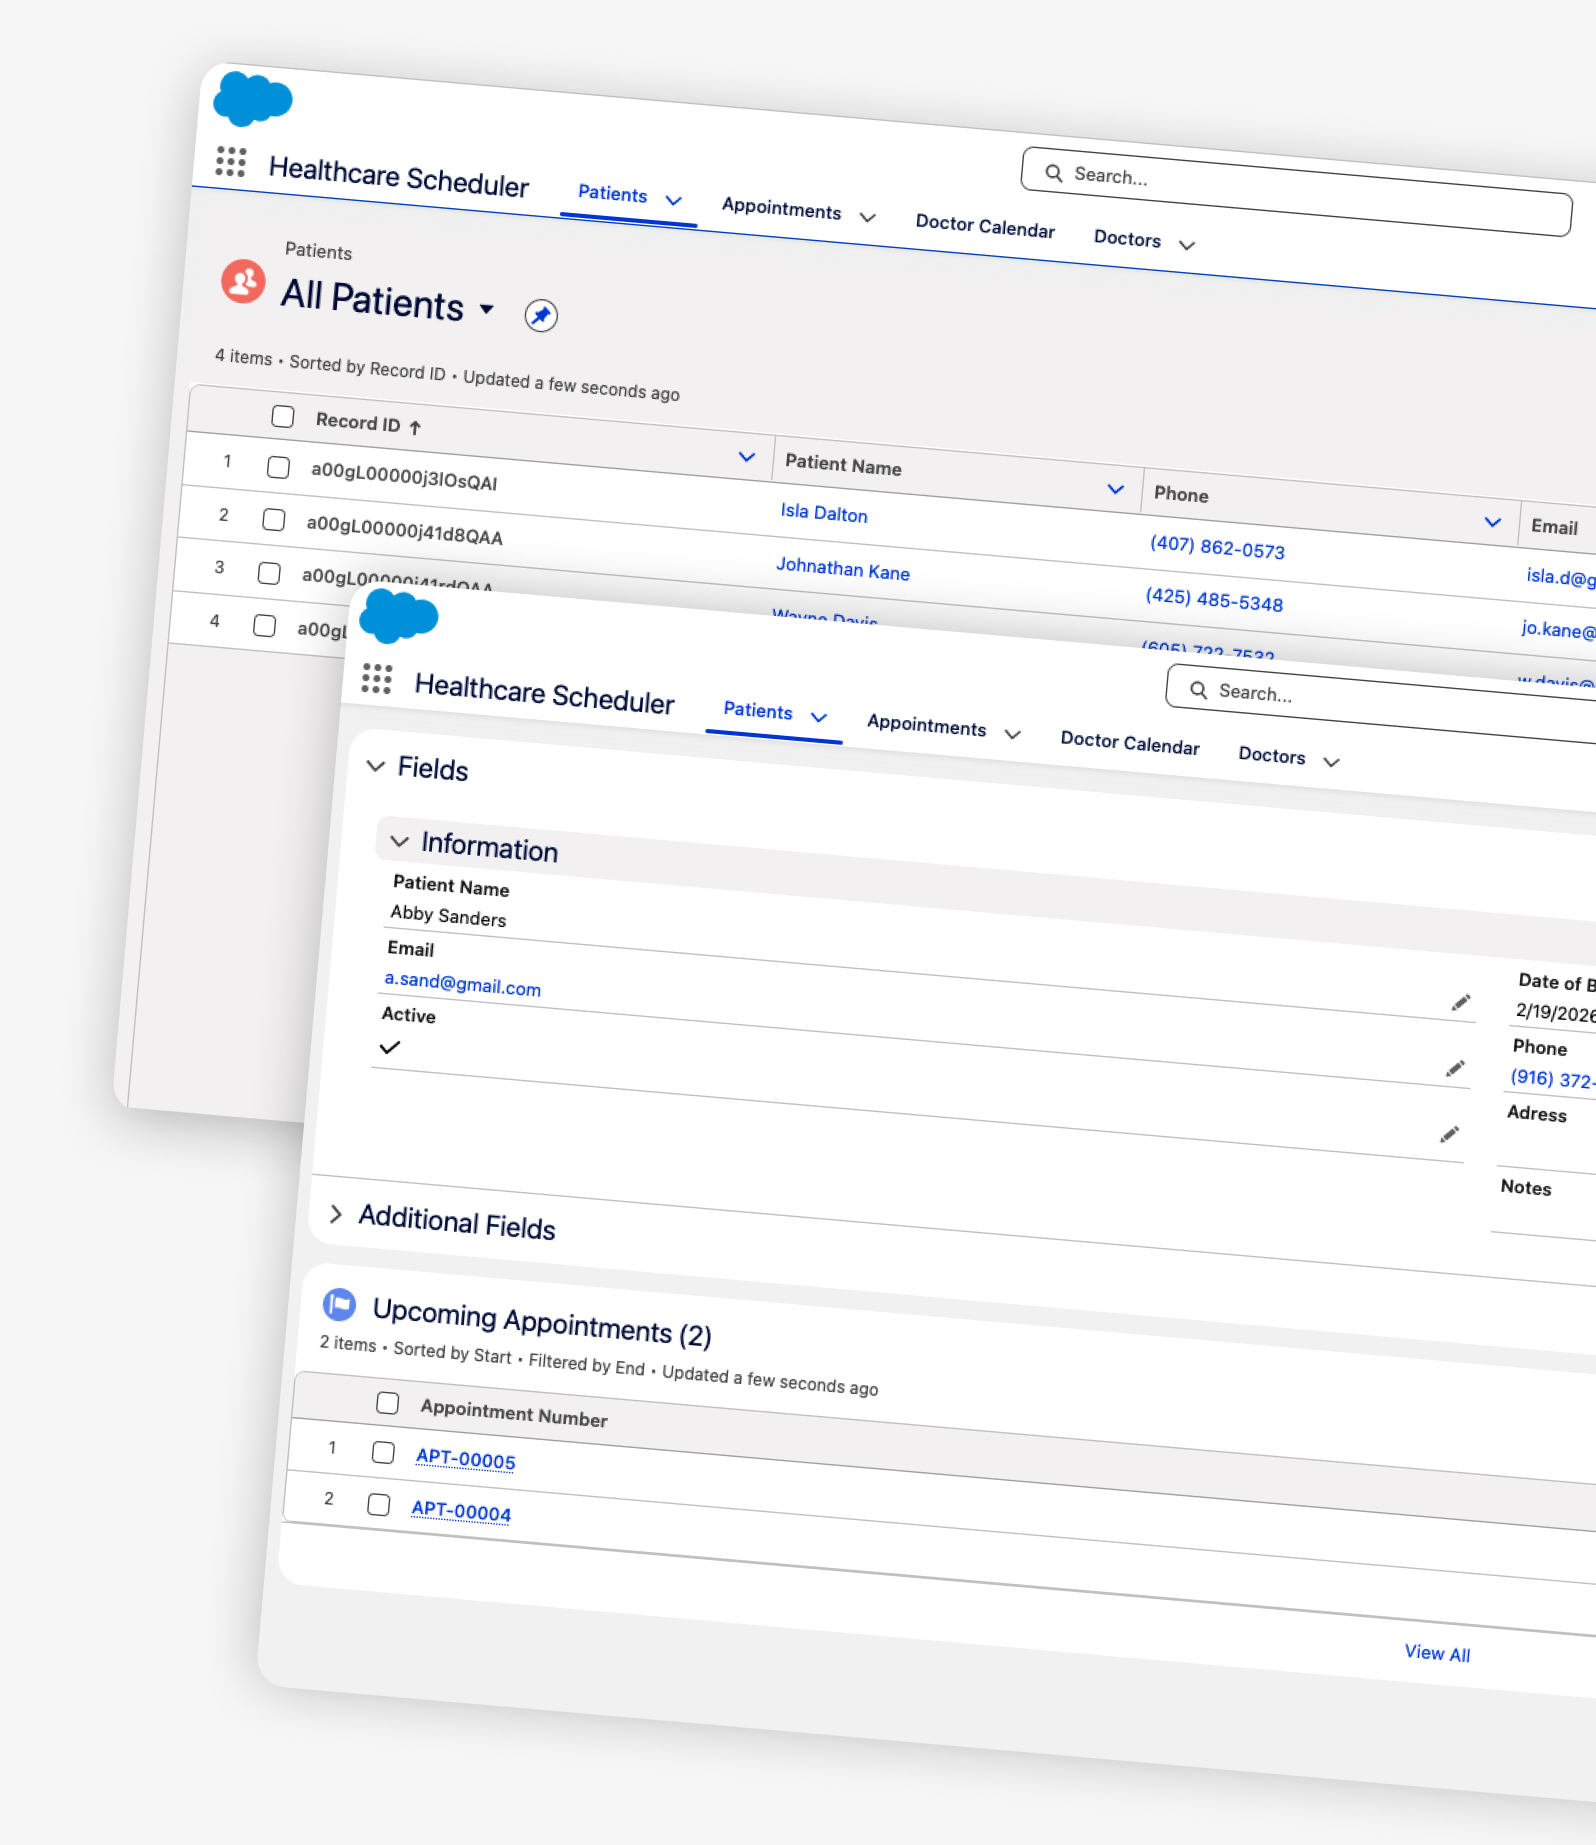Check the box for record a00gL00000j3IOsQAI
Viewport: 1596px width, 1845px height.
pyautogui.click(x=279, y=468)
